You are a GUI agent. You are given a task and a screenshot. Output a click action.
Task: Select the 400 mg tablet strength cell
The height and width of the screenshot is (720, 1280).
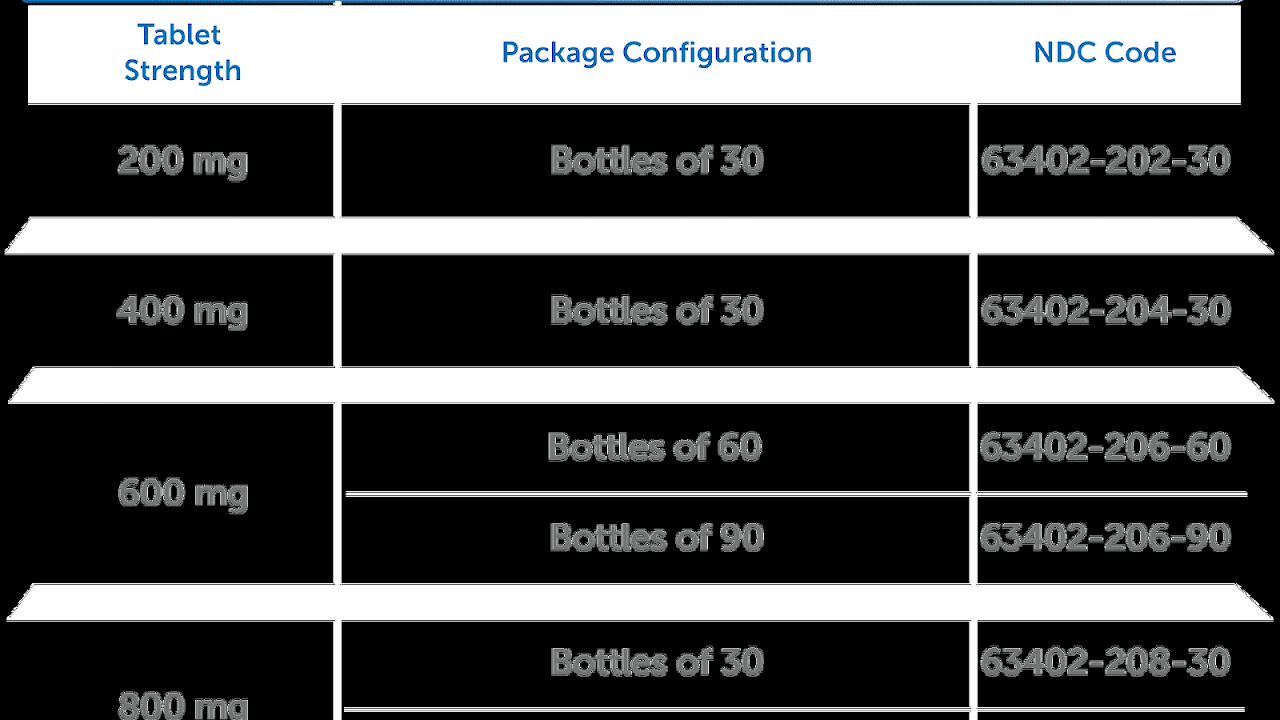(182, 311)
